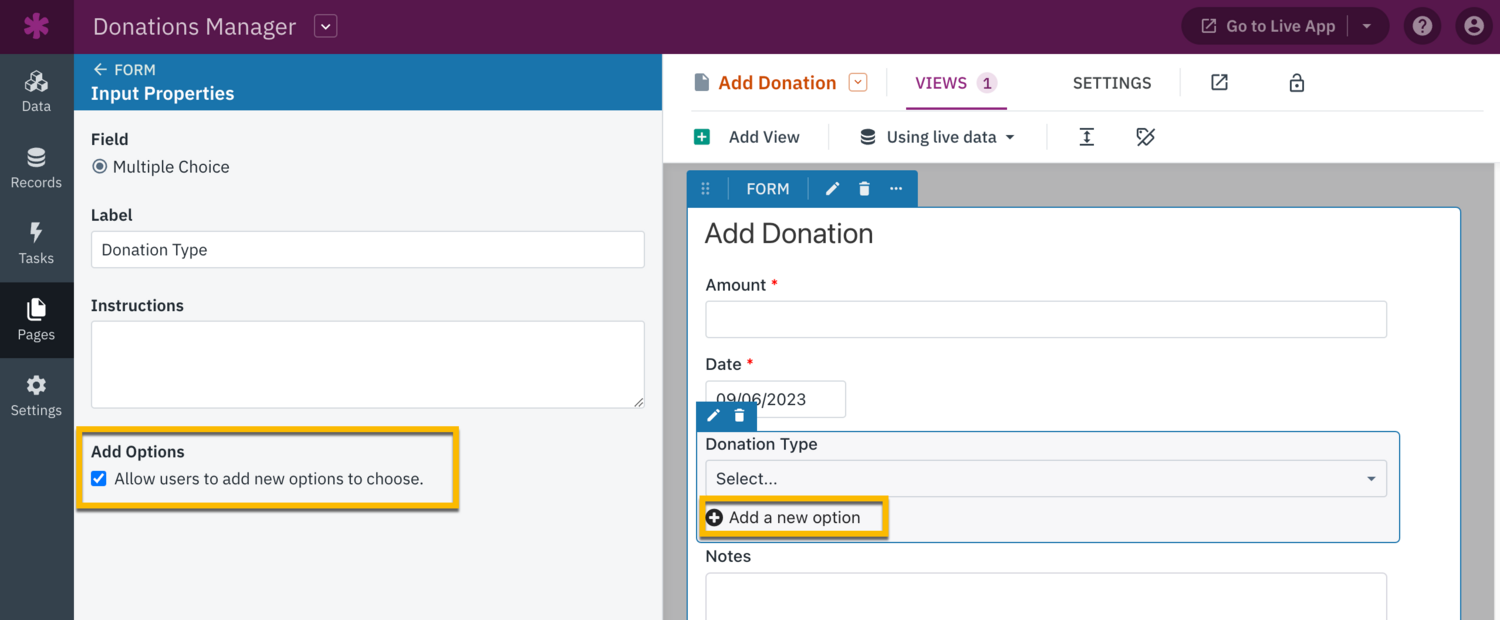Click the open-in-new-window icon beside Settings

pos(1219,83)
